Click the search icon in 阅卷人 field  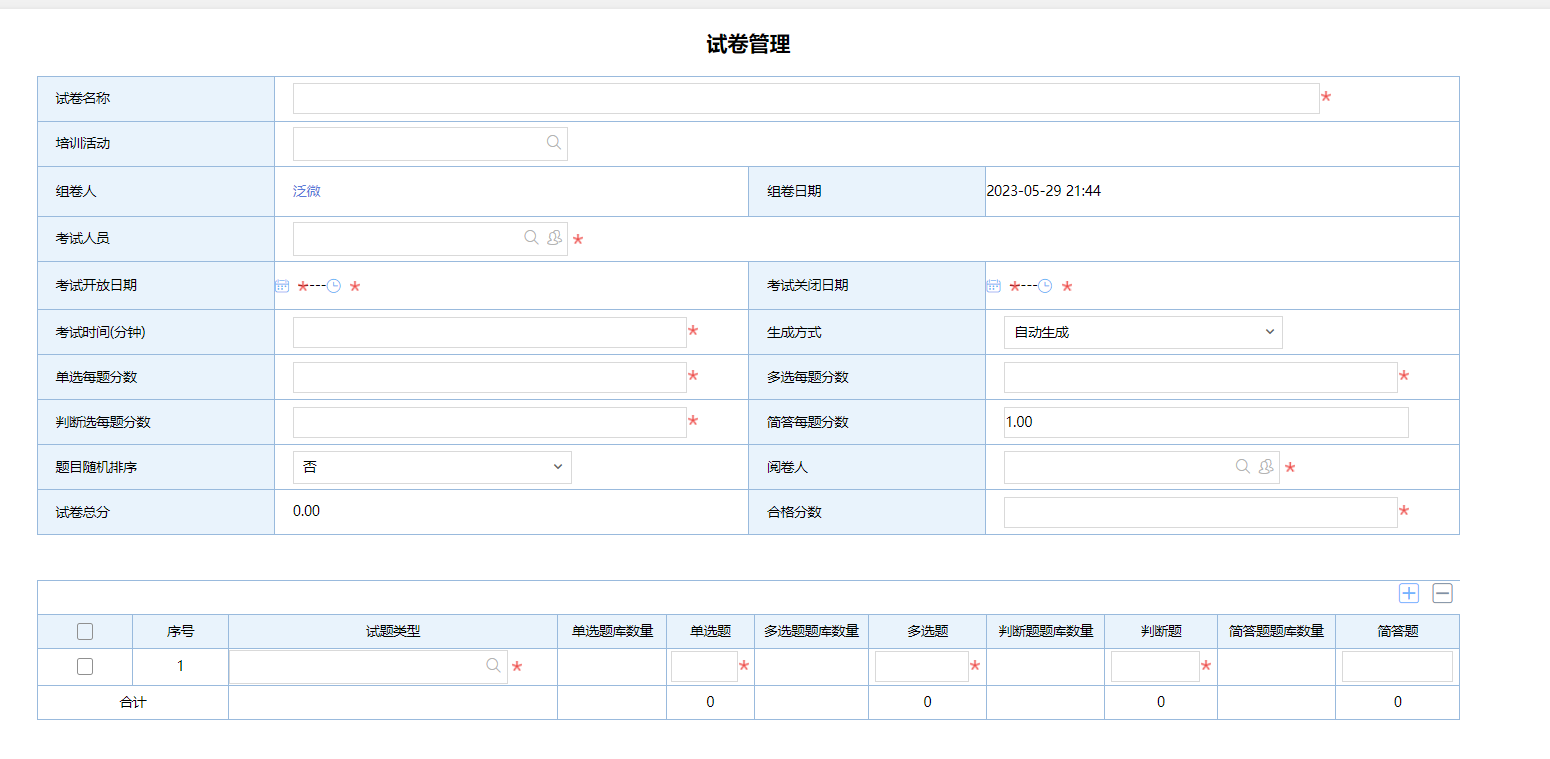1243,467
